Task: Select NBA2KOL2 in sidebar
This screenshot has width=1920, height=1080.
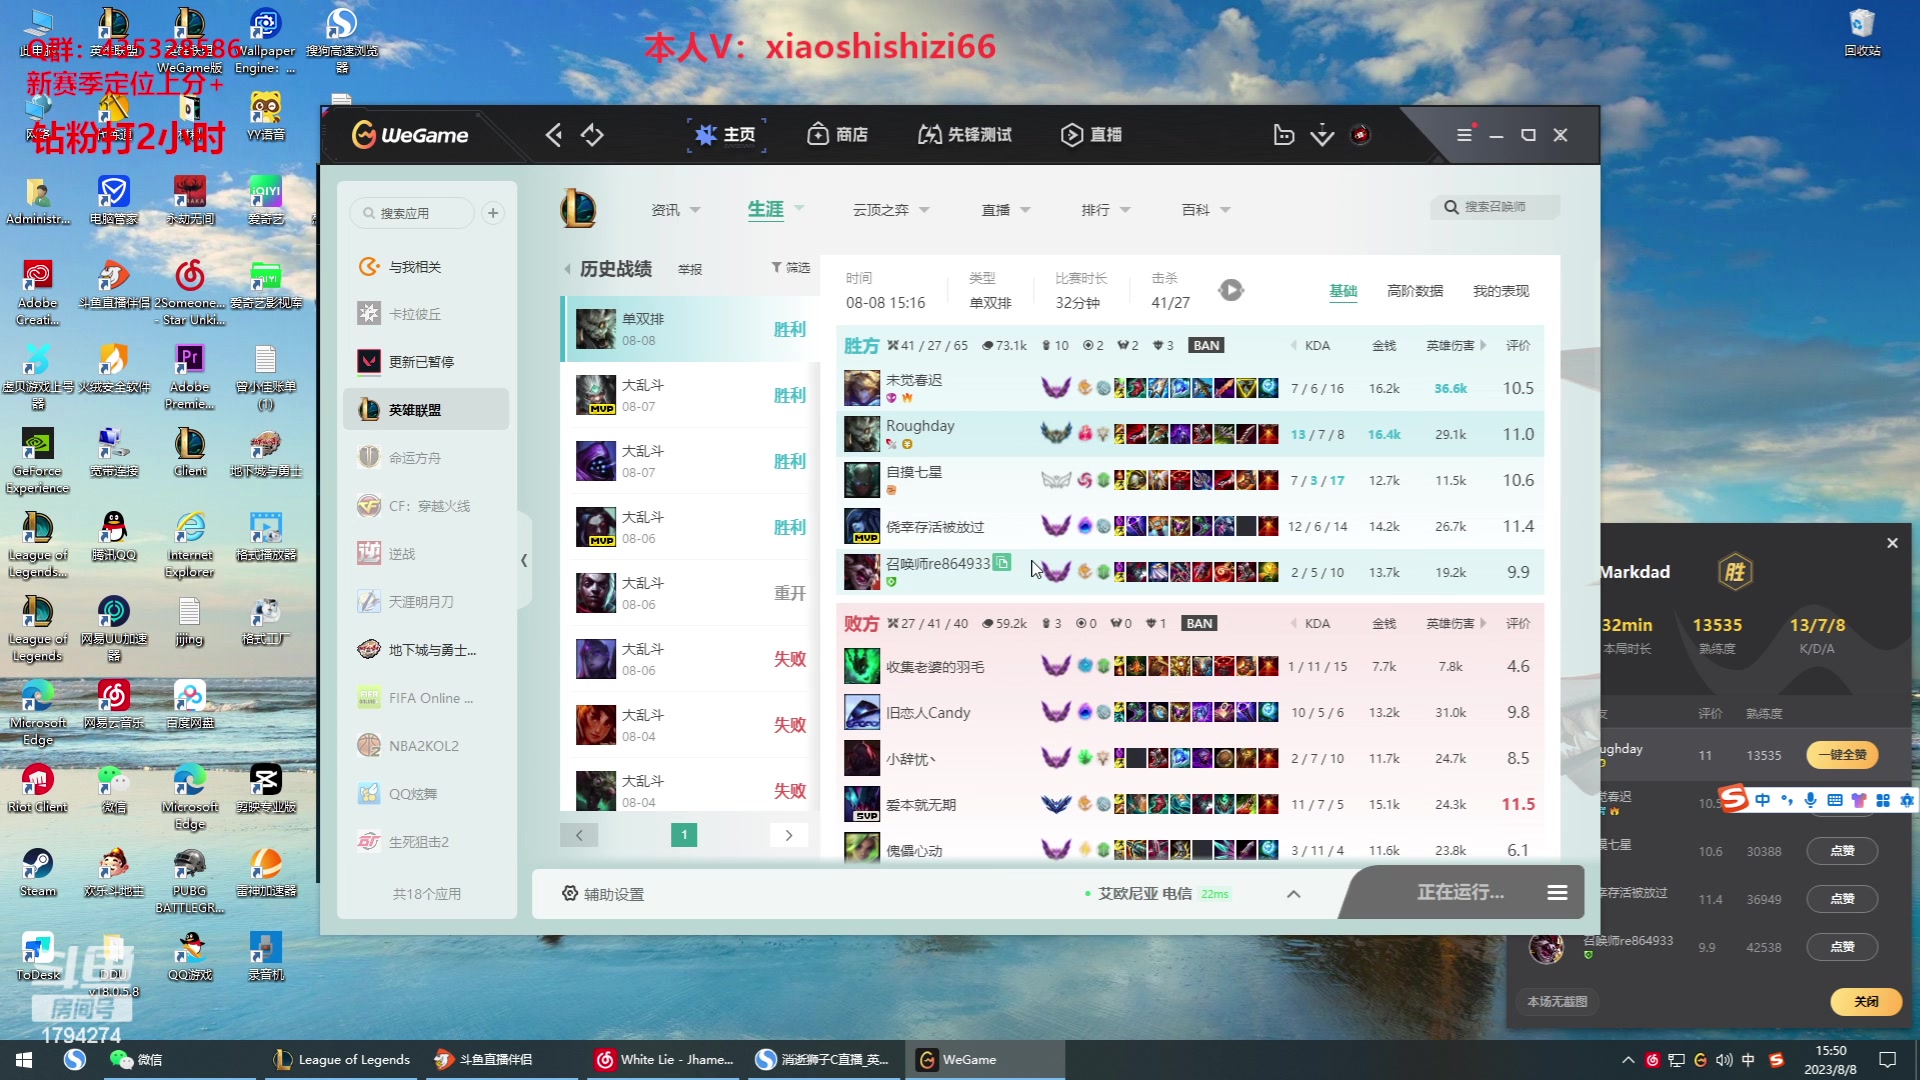Action: click(426, 746)
